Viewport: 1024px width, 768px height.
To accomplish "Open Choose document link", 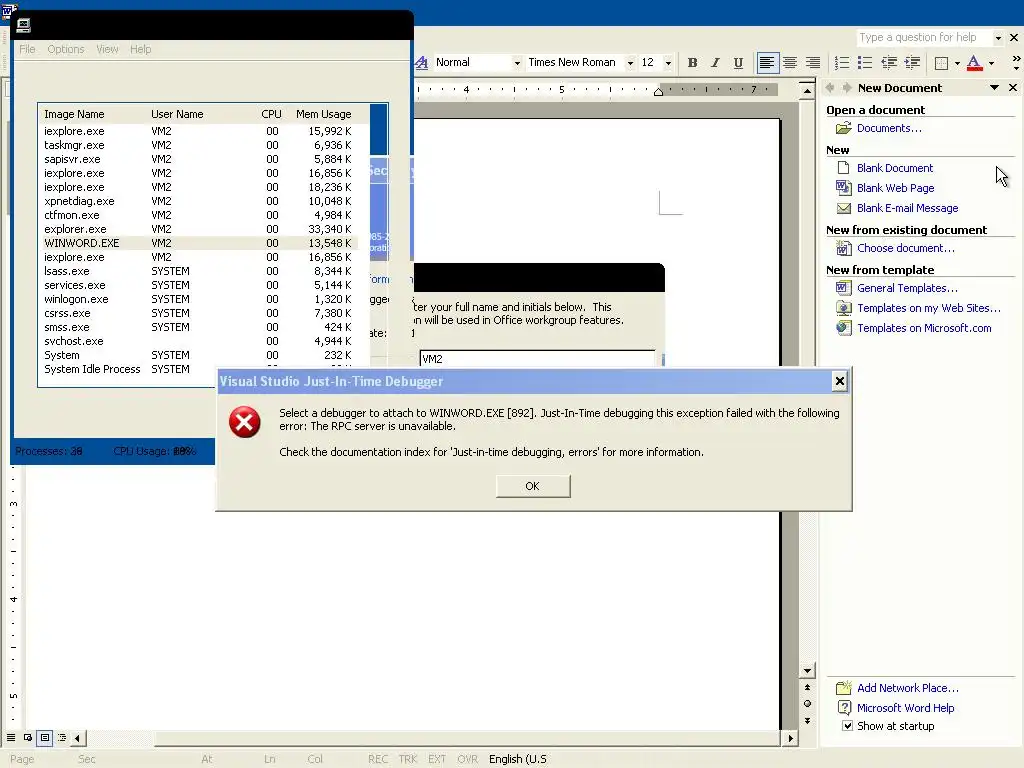I will (905, 248).
